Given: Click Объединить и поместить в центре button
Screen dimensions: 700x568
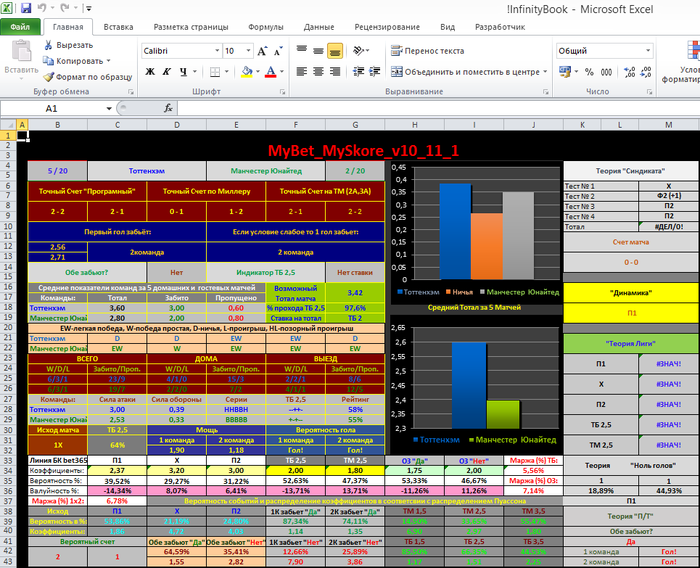Looking at the screenshot, I should point(465,71).
